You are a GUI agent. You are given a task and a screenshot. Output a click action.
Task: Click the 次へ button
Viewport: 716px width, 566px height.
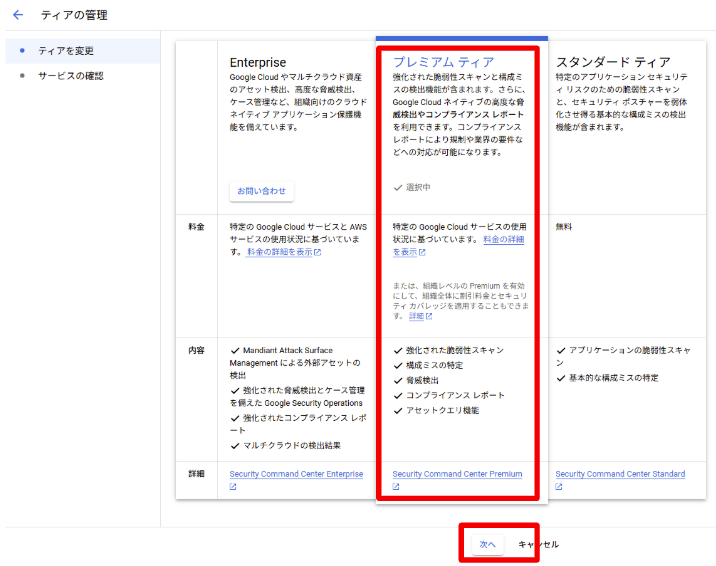pyautogui.click(x=487, y=544)
